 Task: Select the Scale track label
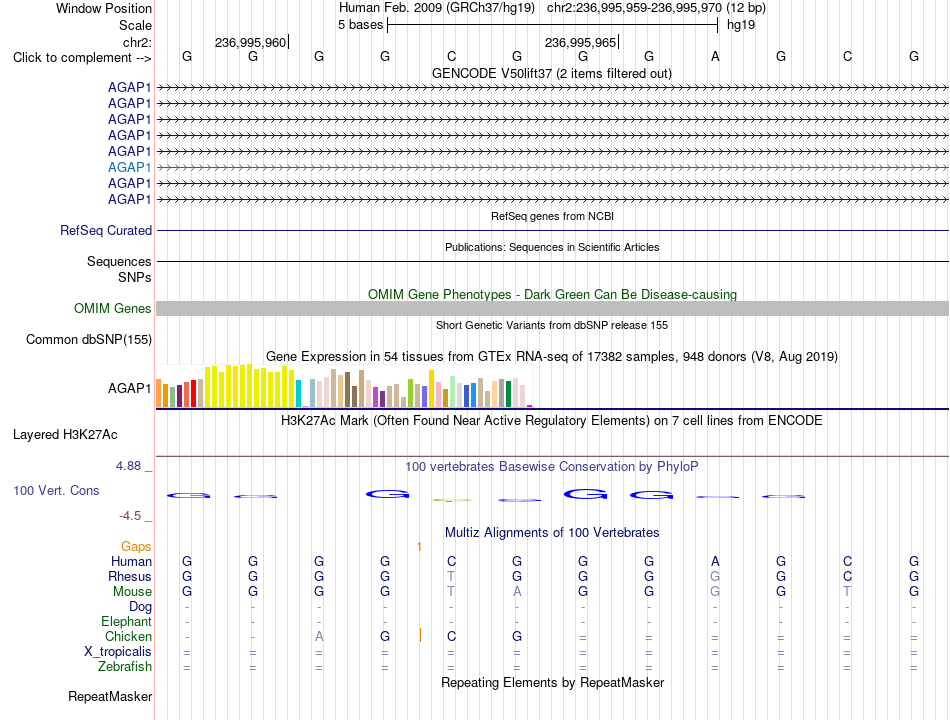click(135, 25)
